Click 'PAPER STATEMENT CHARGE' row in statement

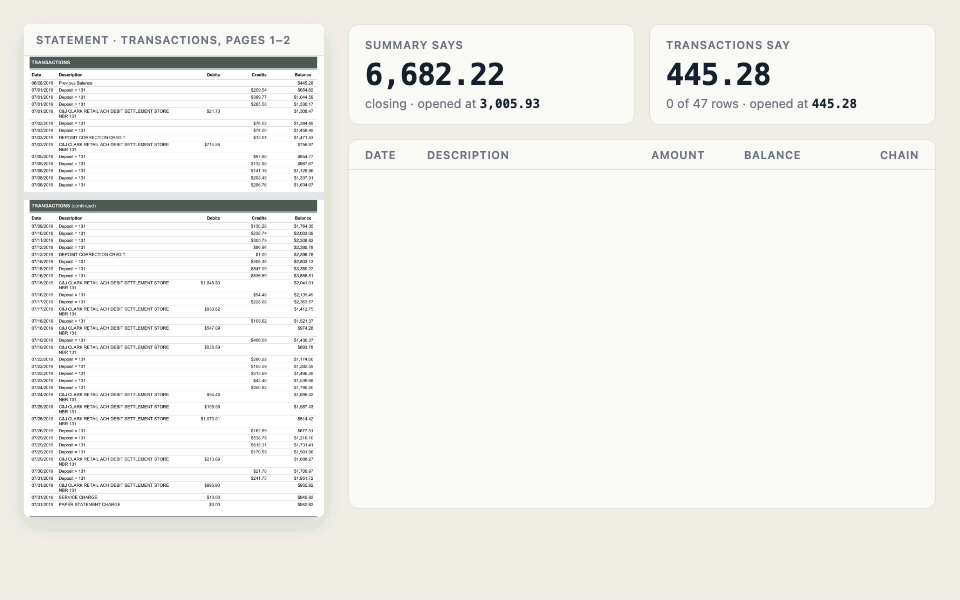[x=173, y=504]
